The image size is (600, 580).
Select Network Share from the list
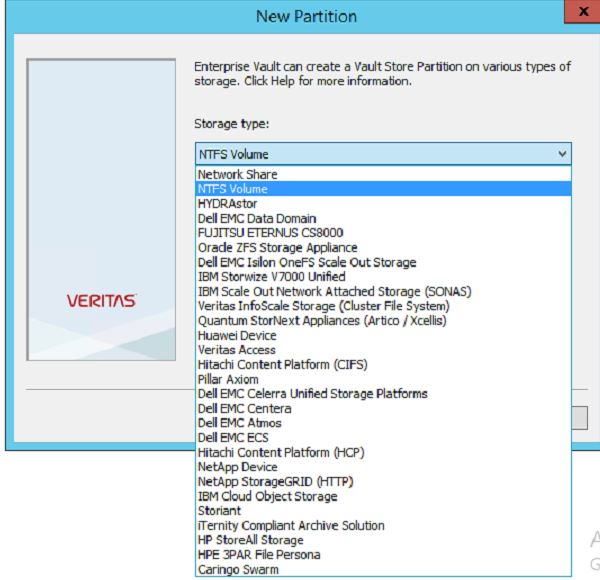[x=237, y=174]
